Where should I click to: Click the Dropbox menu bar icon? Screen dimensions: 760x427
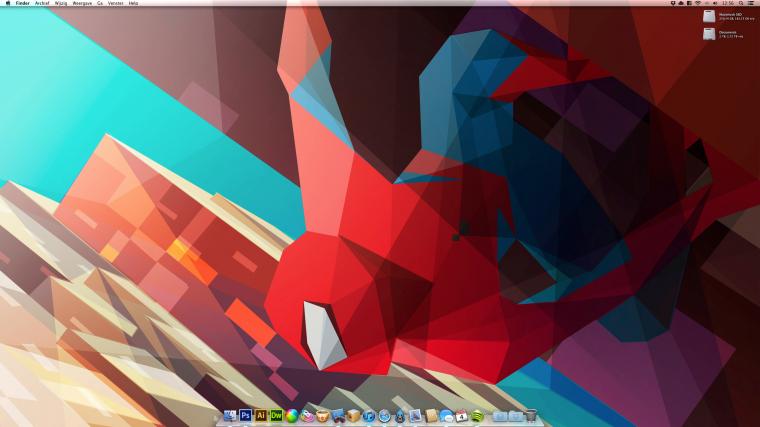673,3
